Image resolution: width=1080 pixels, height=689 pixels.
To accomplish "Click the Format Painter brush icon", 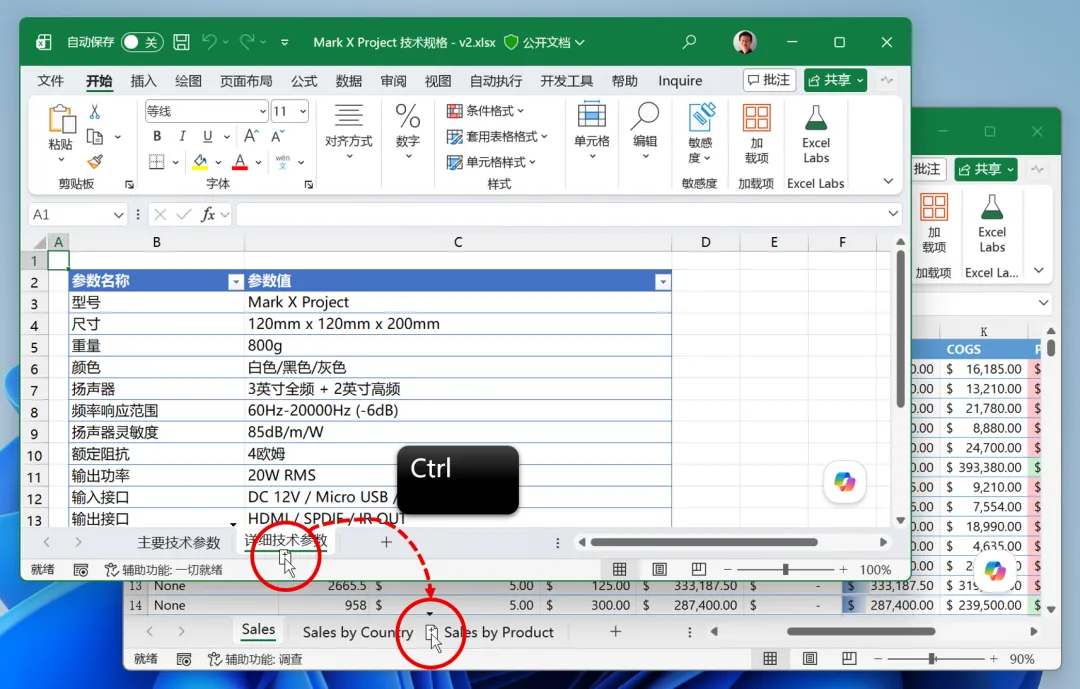I will pyautogui.click(x=95, y=162).
